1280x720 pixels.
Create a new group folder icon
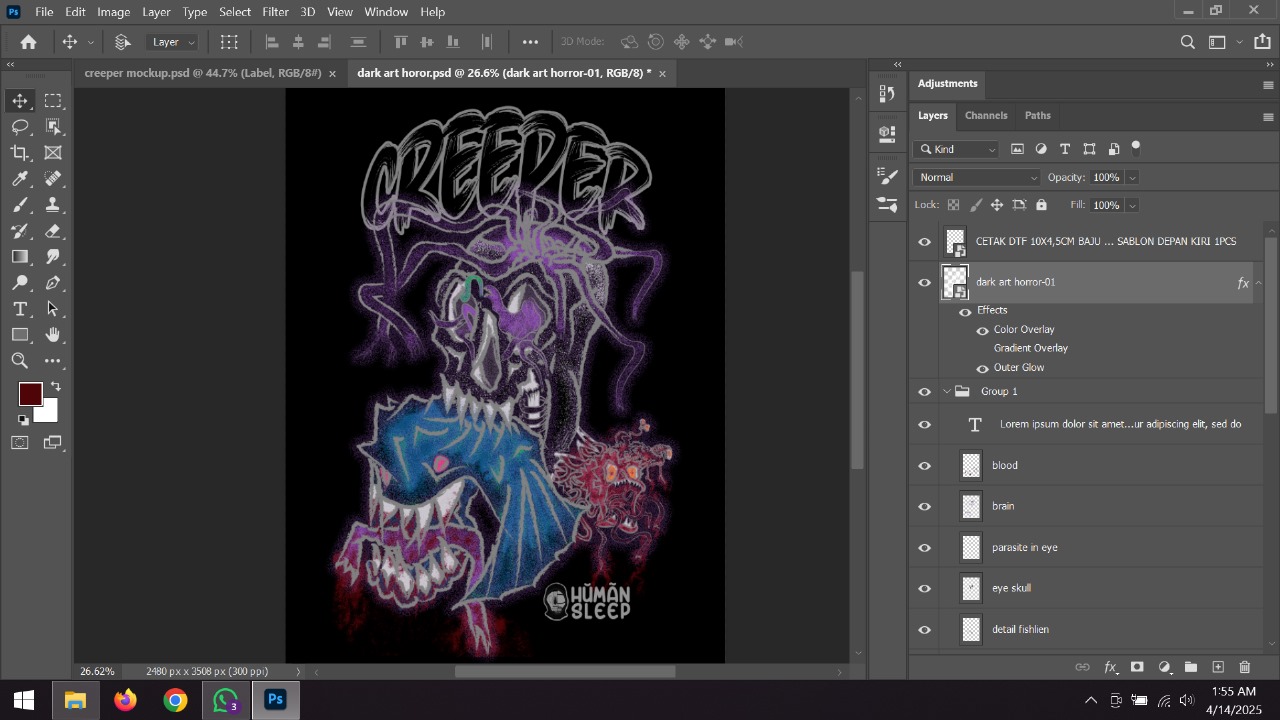(x=1191, y=667)
